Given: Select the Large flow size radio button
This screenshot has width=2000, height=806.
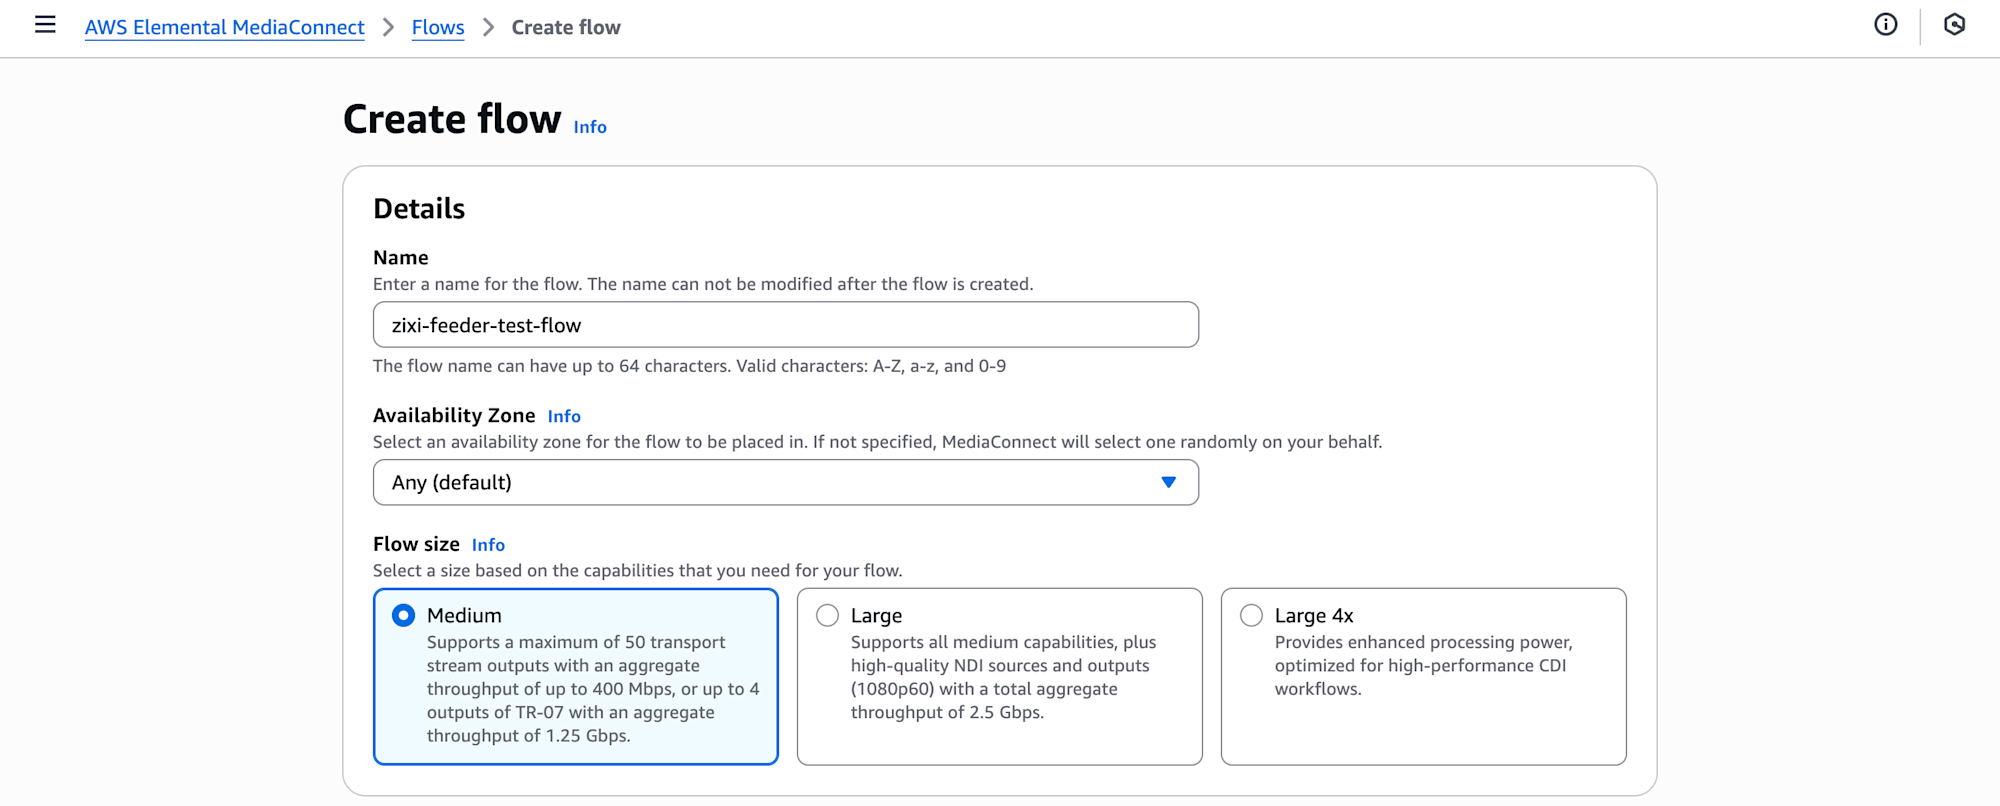Looking at the screenshot, I should 827,615.
